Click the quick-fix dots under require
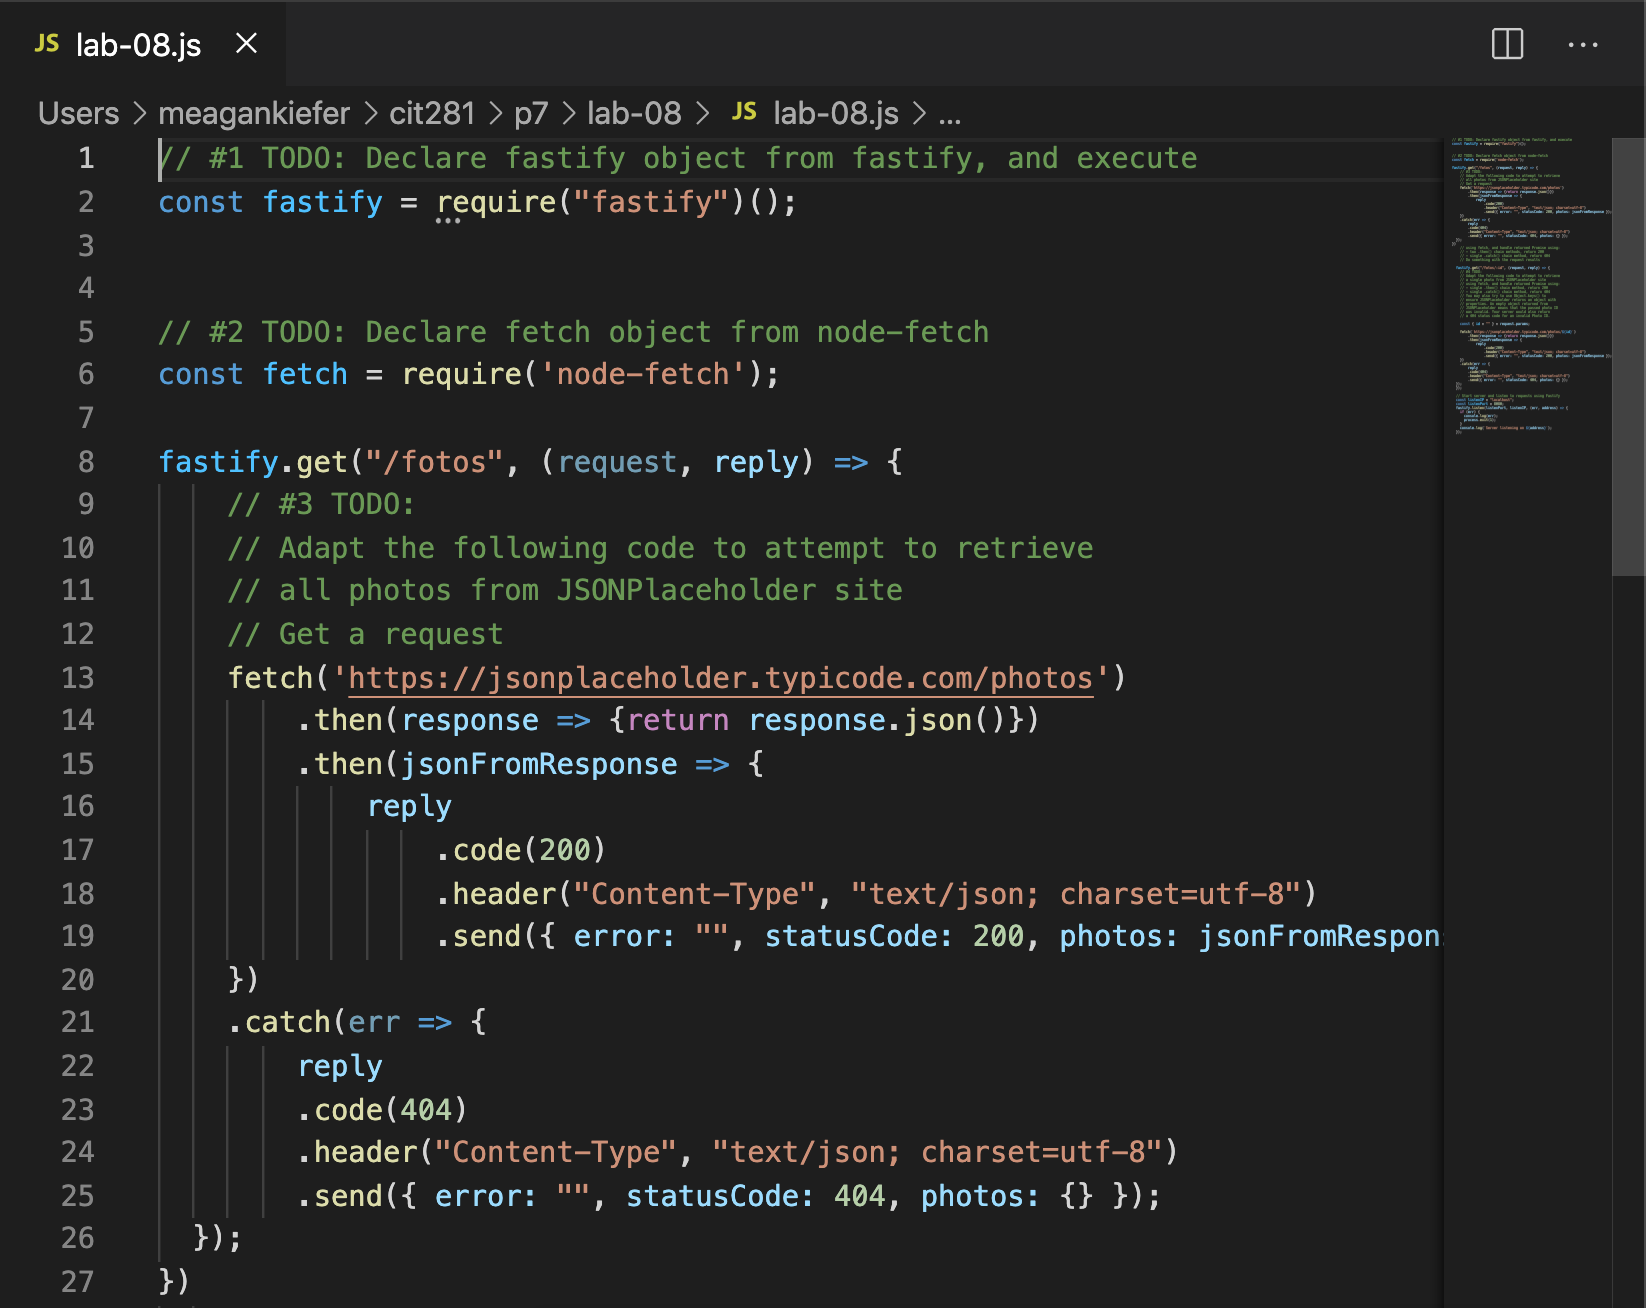 click(448, 220)
